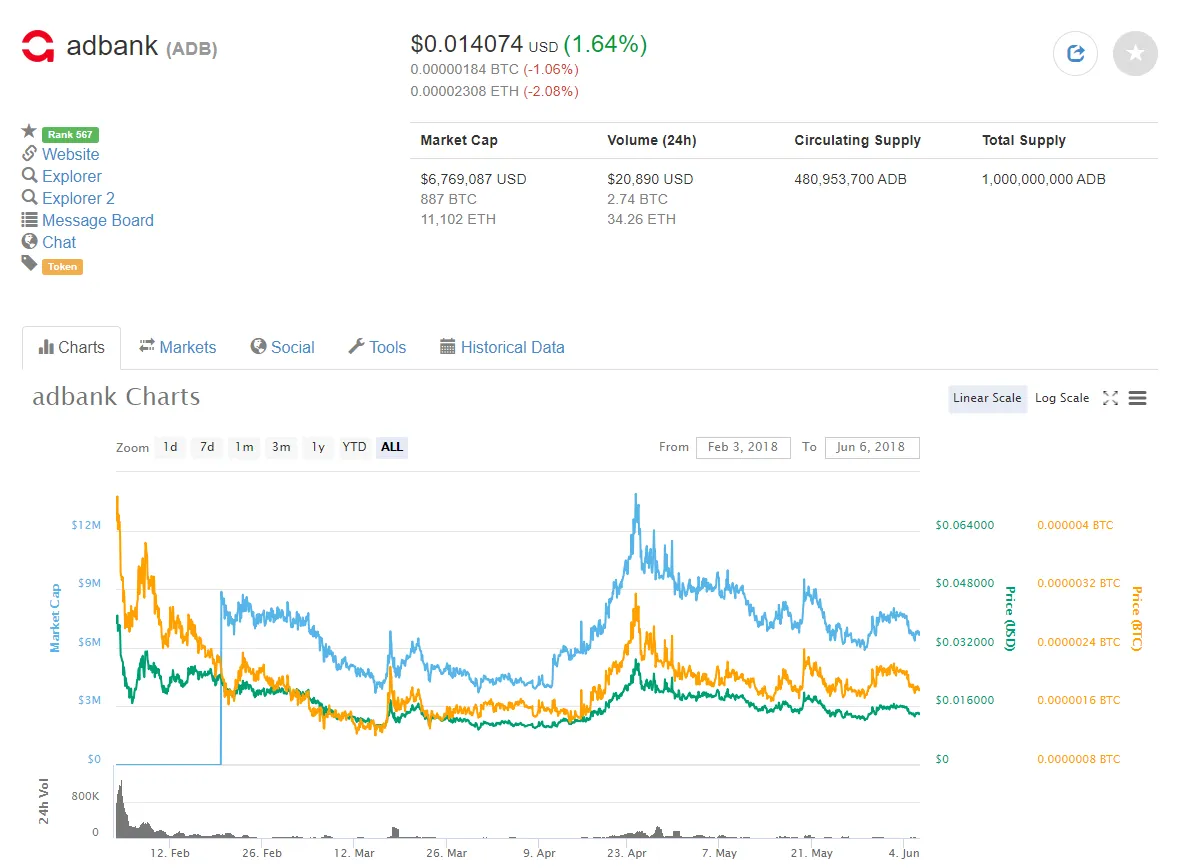Viewport: 1190px width, 868px height.
Task: Click the 480,953,700 ADB circulating supply
Action: click(850, 179)
